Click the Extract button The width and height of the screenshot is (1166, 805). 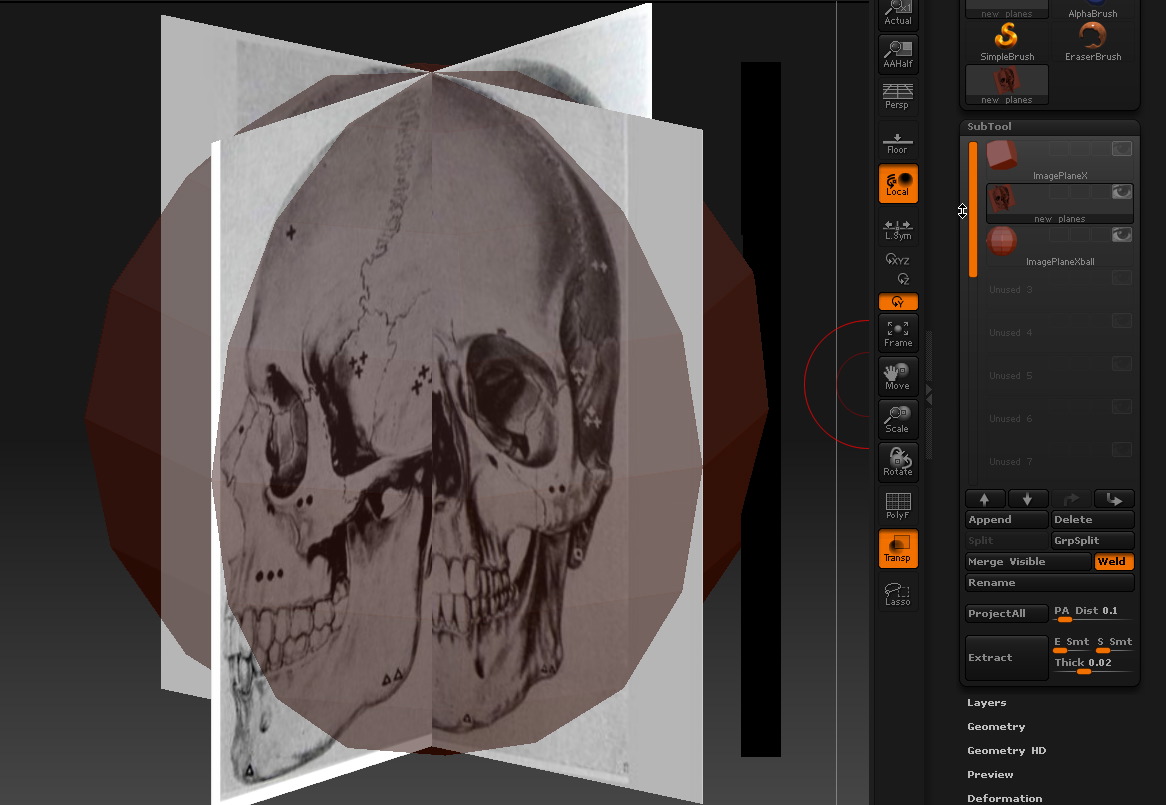point(1007,657)
